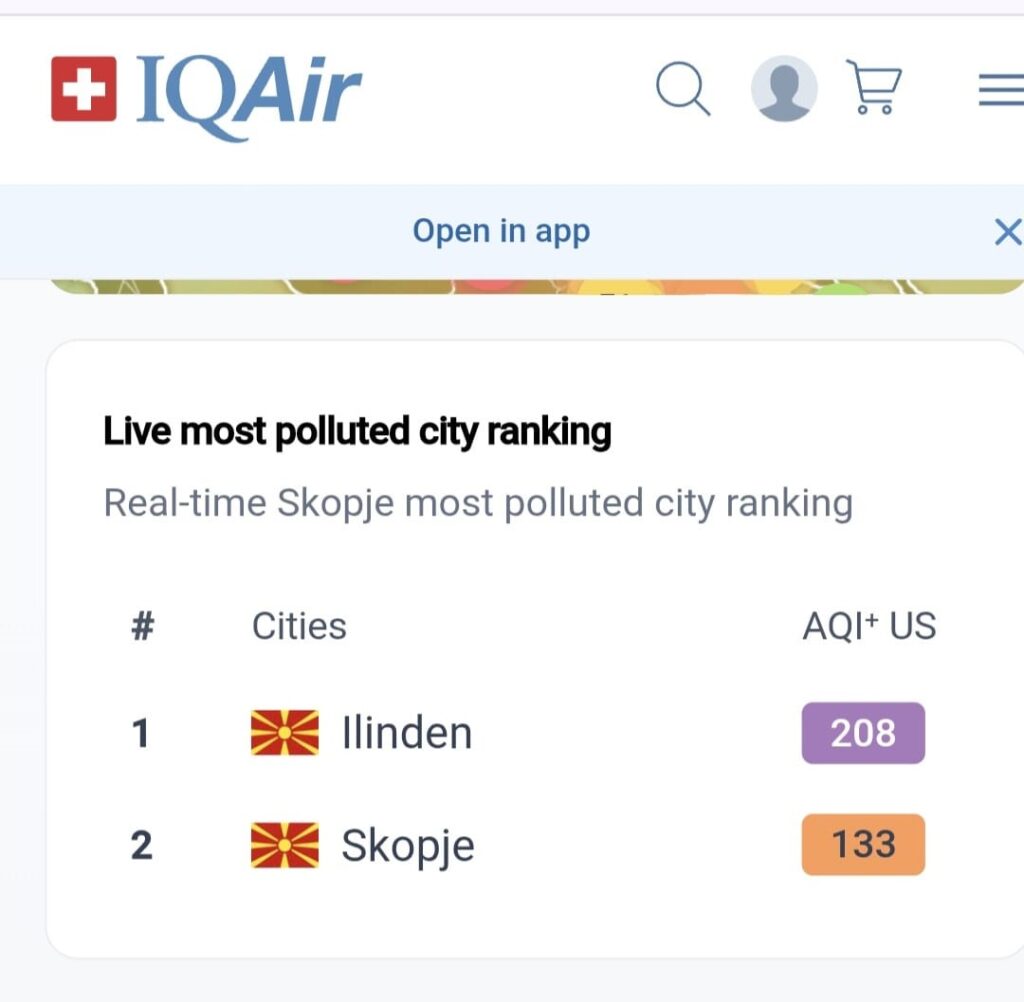Open the Ilinden city link
This screenshot has width=1024, height=1002.
pos(406,733)
